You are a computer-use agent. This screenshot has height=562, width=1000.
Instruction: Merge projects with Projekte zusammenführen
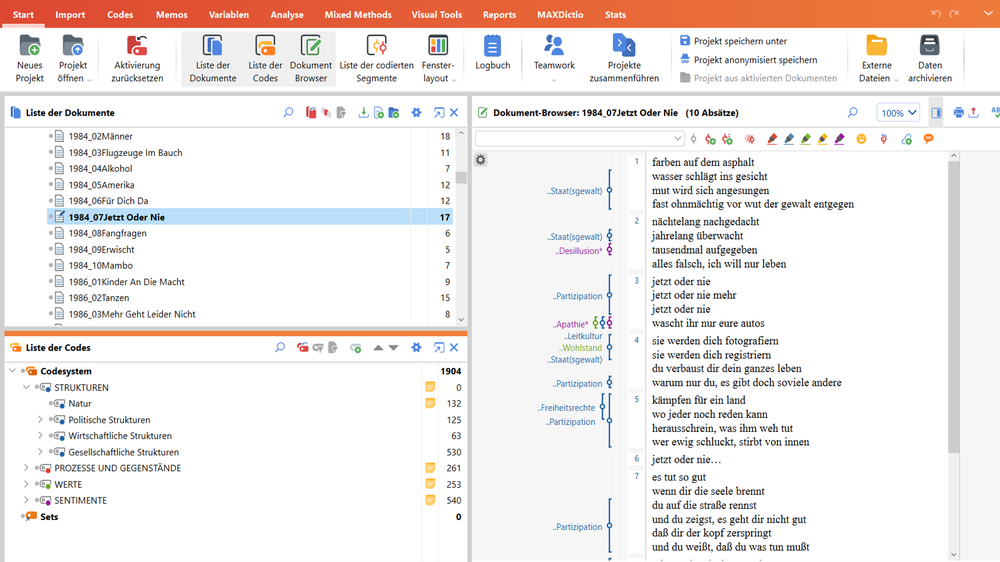624,59
